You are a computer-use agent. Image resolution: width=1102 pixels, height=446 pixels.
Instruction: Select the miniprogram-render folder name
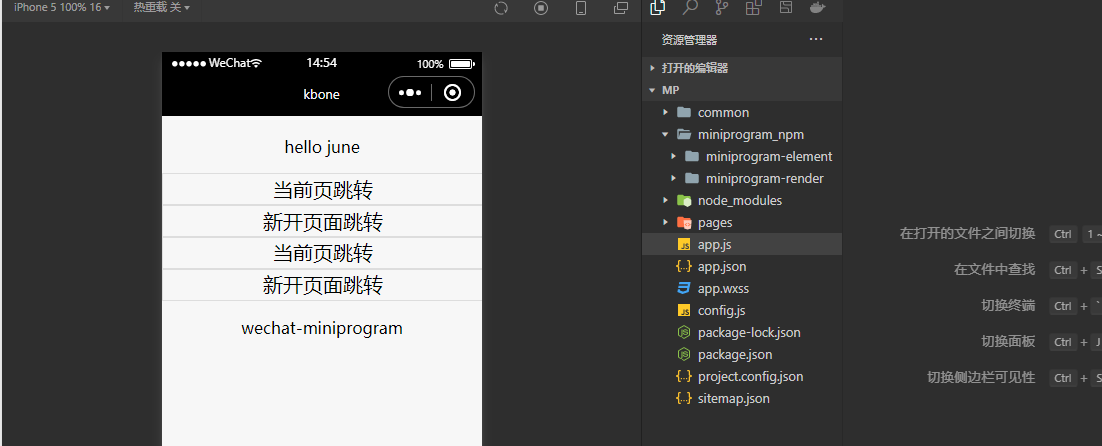tap(765, 178)
